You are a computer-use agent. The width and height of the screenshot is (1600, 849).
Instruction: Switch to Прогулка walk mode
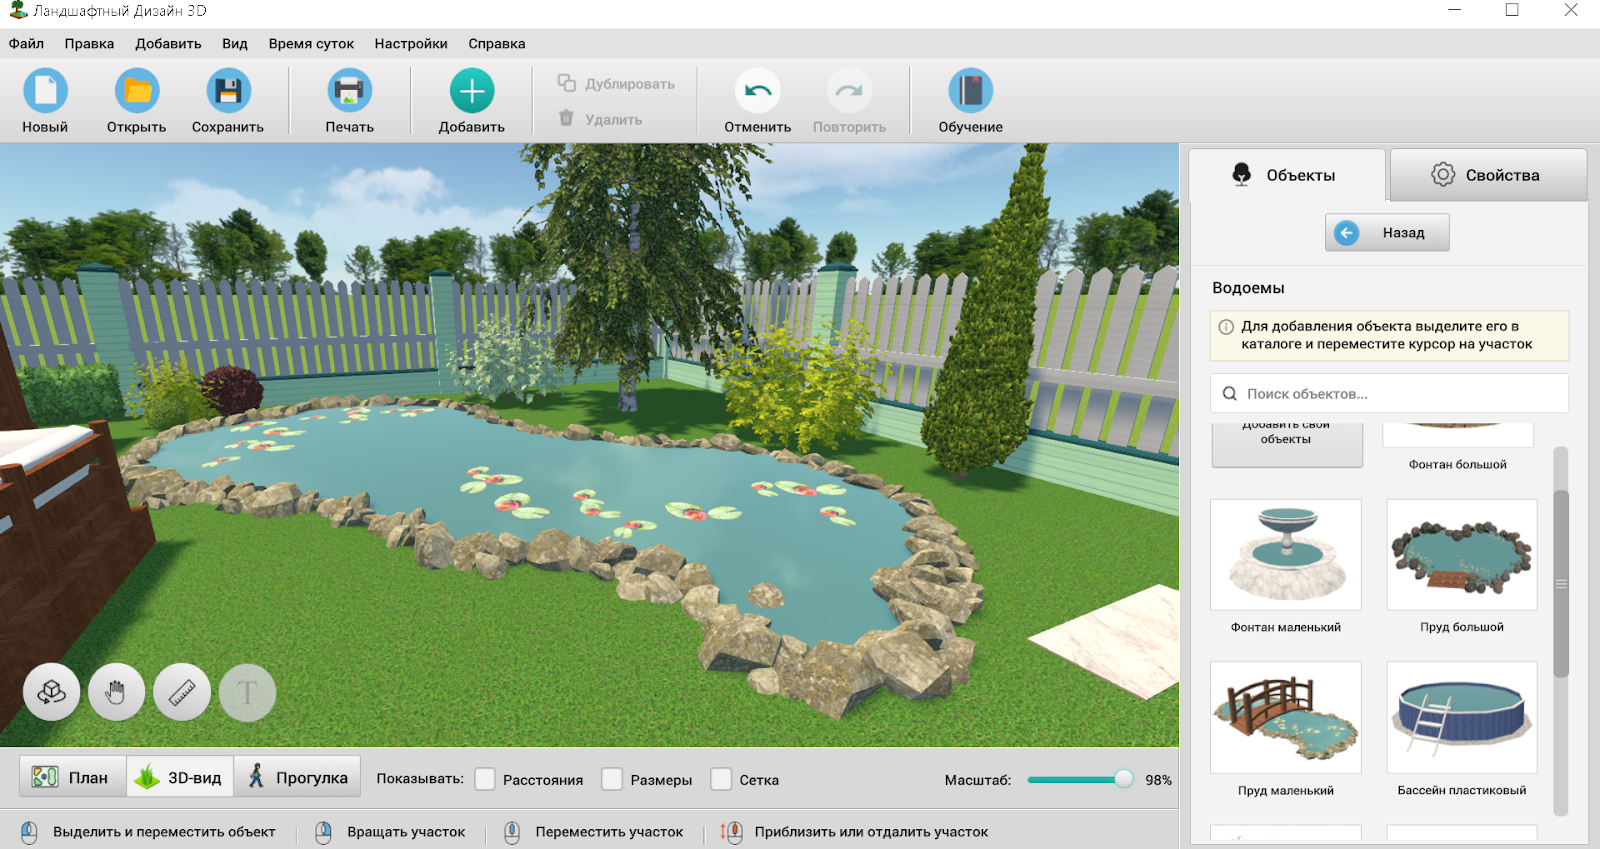pyautogui.click(x=297, y=777)
